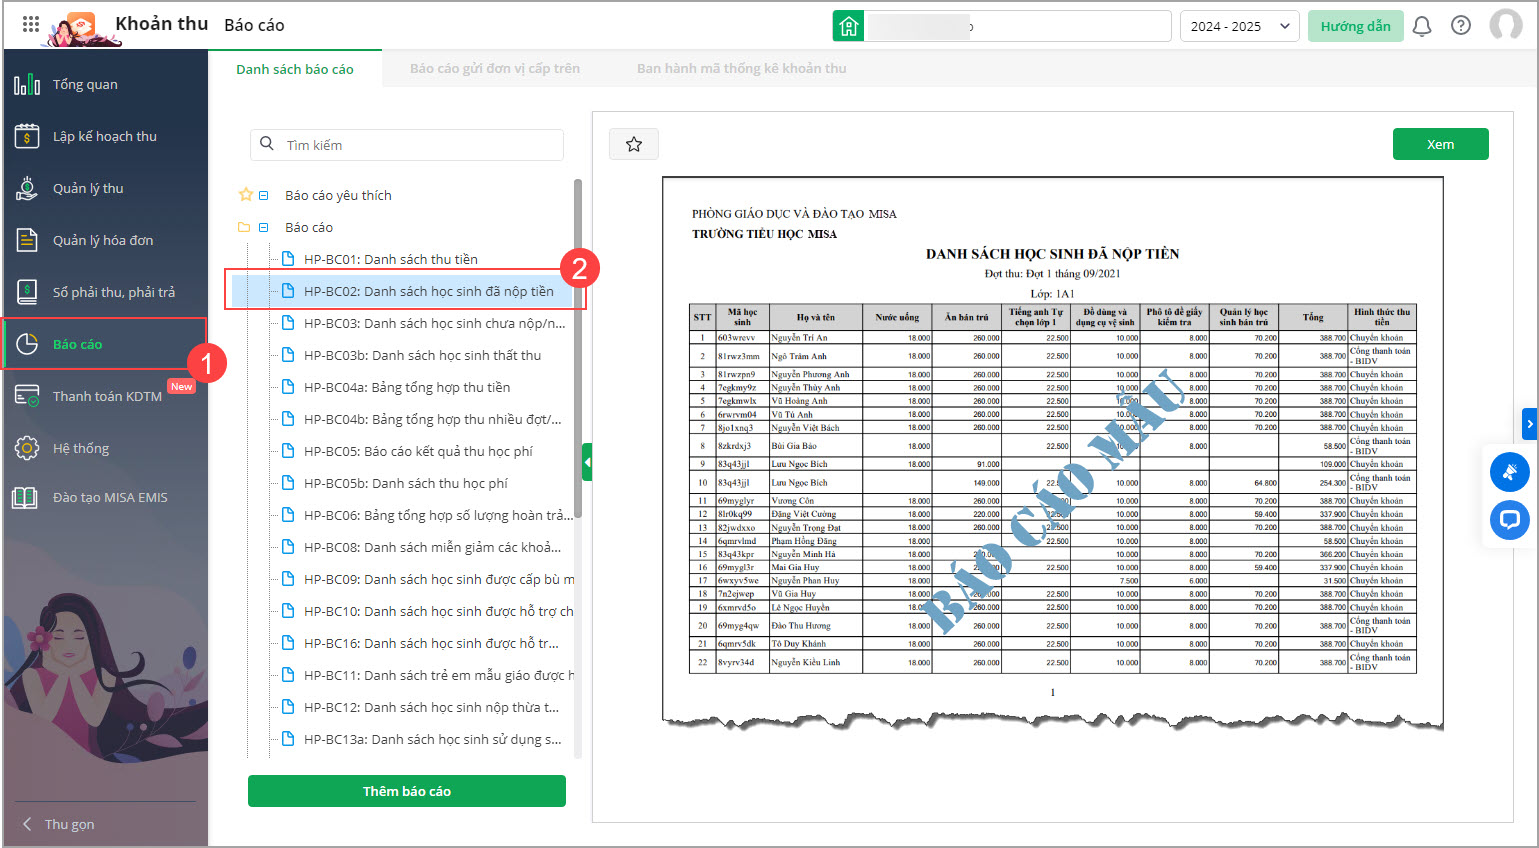Collapse the report list panel arrow
Viewport: 1539px width, 848px height.
pyautogui.click(x=587, y=462)
